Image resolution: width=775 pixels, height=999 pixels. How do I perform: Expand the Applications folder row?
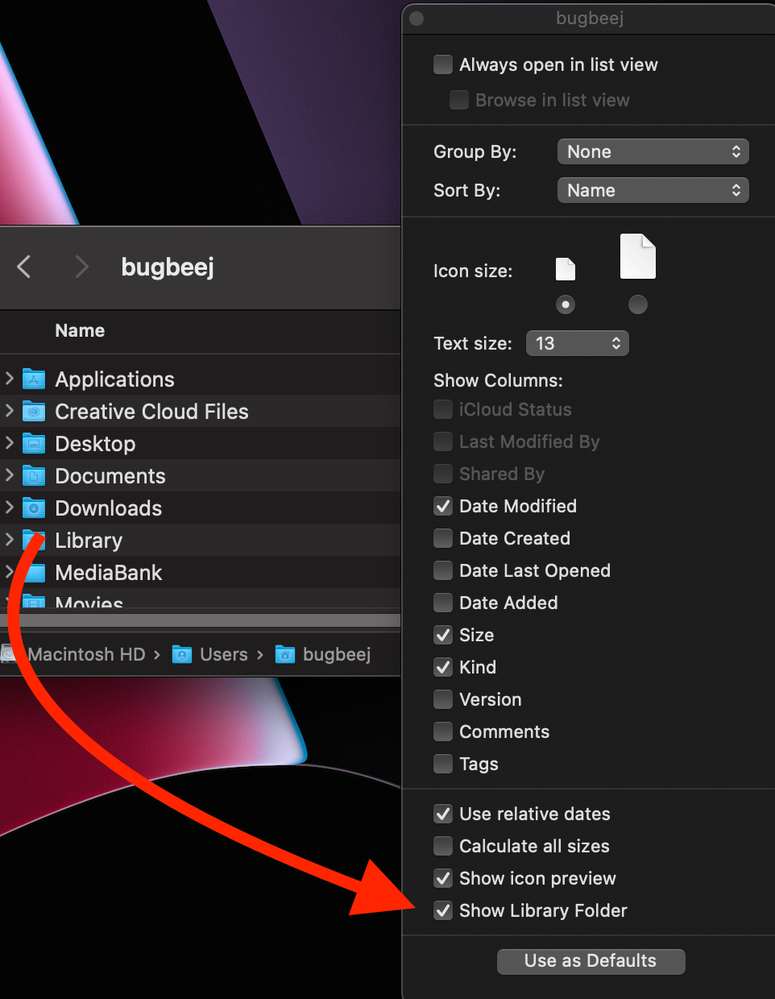pos(9,378)
